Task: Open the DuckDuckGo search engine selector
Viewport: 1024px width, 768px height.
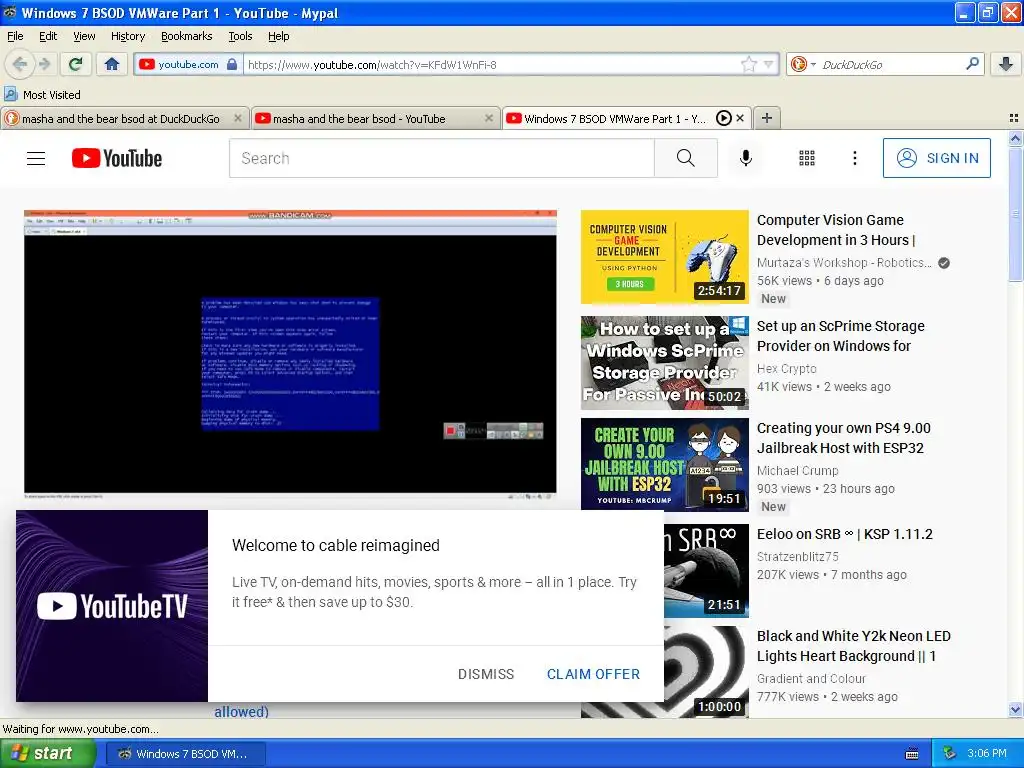Action: pos(803,64)
